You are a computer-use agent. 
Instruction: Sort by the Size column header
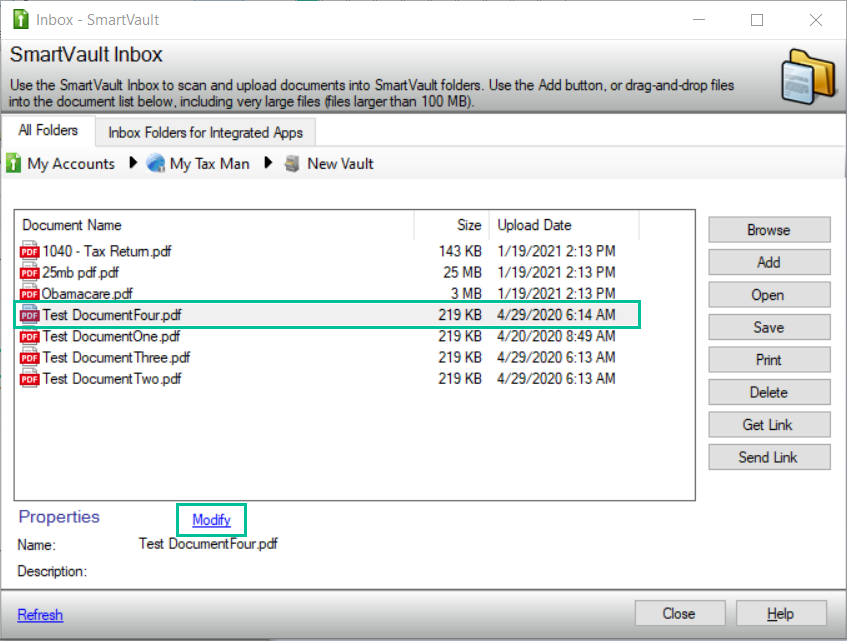pos(452,225)
